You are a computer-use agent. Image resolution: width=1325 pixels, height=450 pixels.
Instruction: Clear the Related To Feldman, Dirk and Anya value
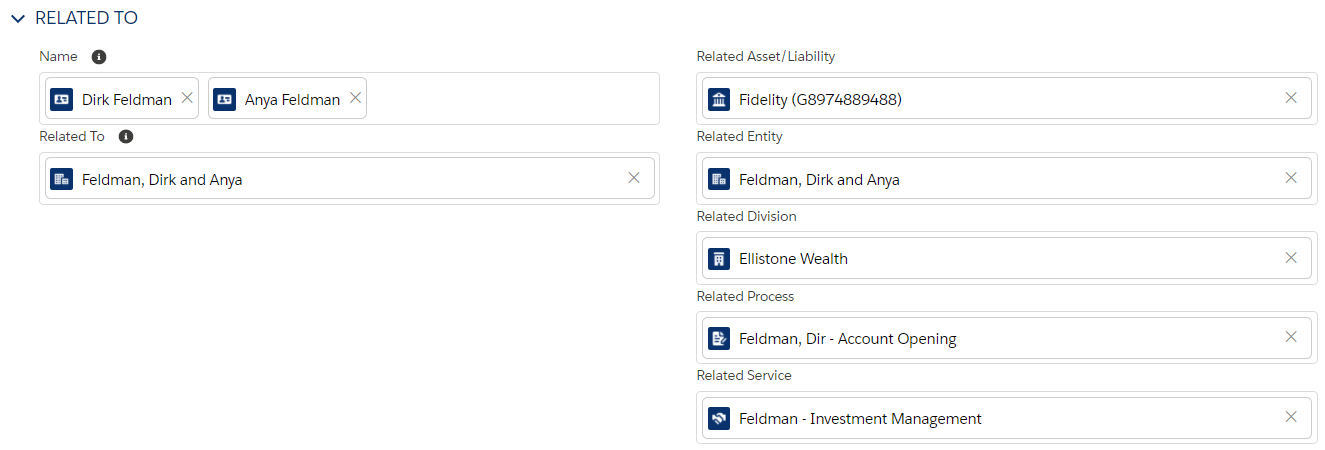633,178
